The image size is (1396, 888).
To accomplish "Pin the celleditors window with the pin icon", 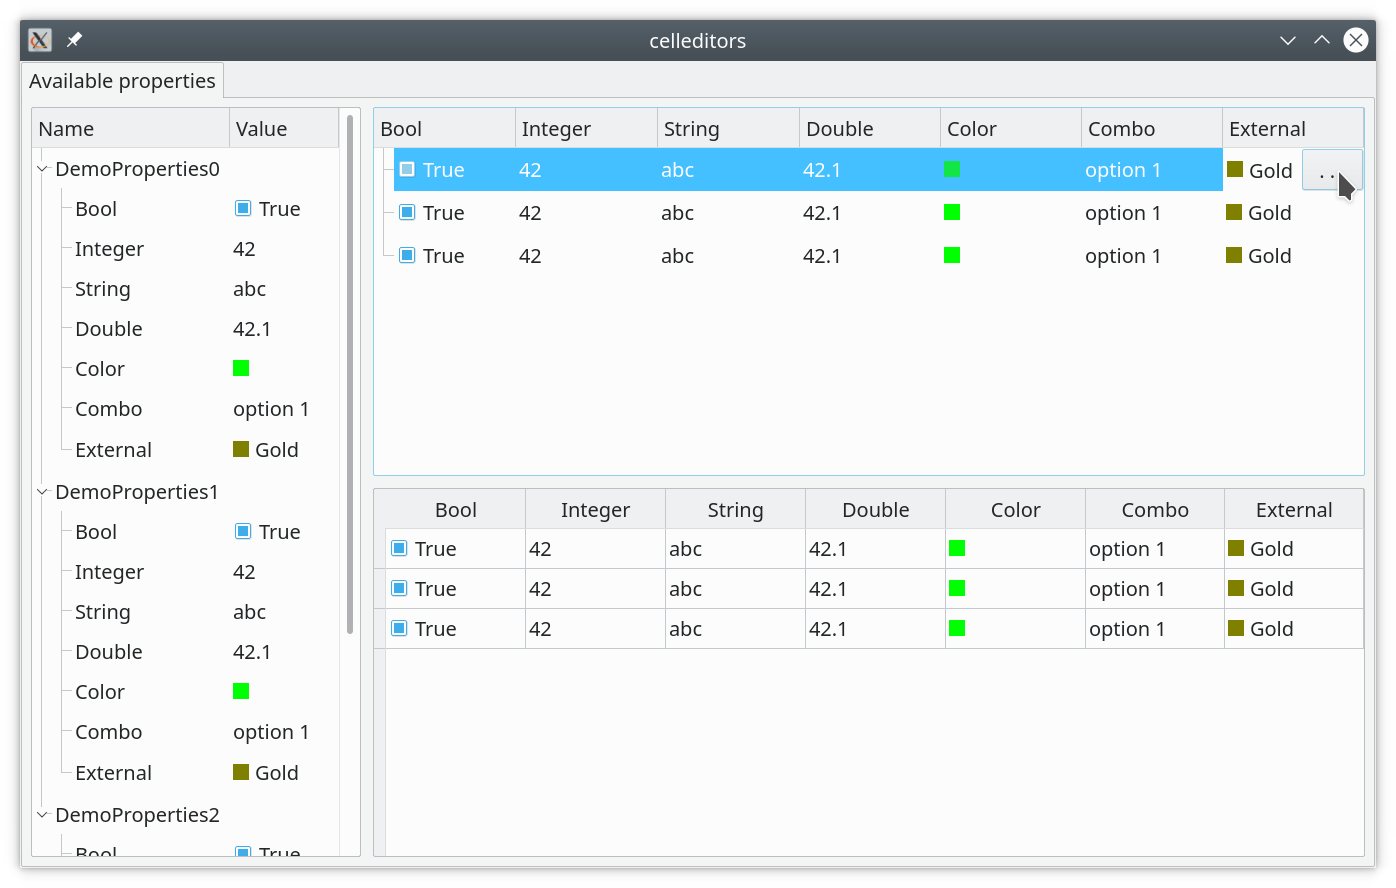I will pyautogui.click(x=74, y=40).
